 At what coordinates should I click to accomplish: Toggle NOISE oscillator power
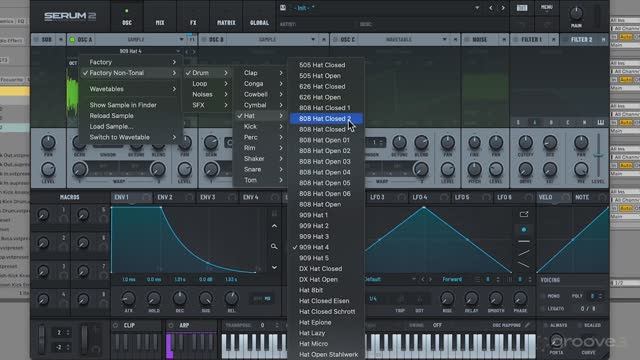click(467, 40)
